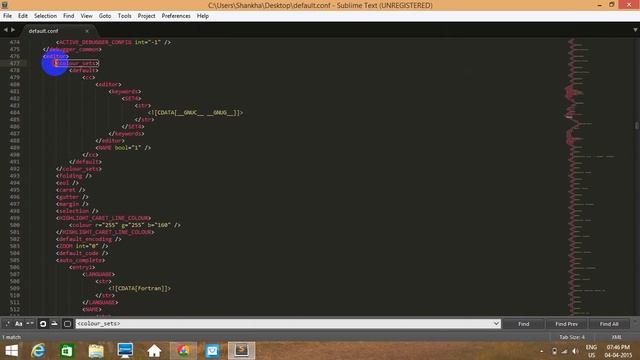Toggle 'in selection' search option

coord(54,324)
